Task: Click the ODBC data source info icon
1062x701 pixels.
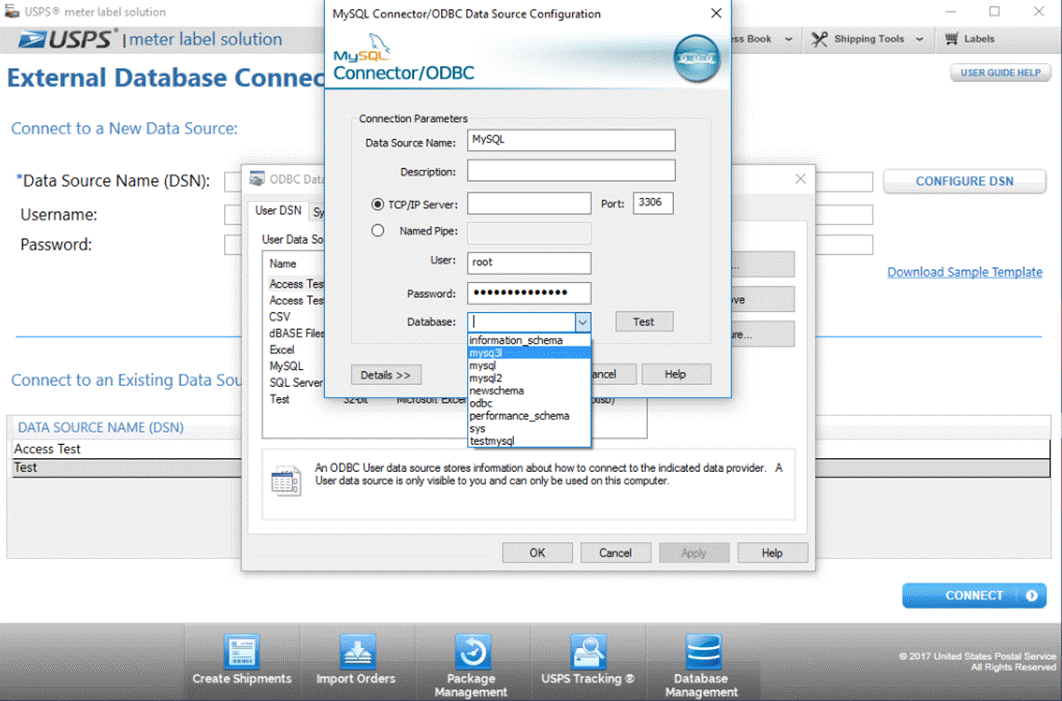Action: pyautogui.click(x=286, y=482)
